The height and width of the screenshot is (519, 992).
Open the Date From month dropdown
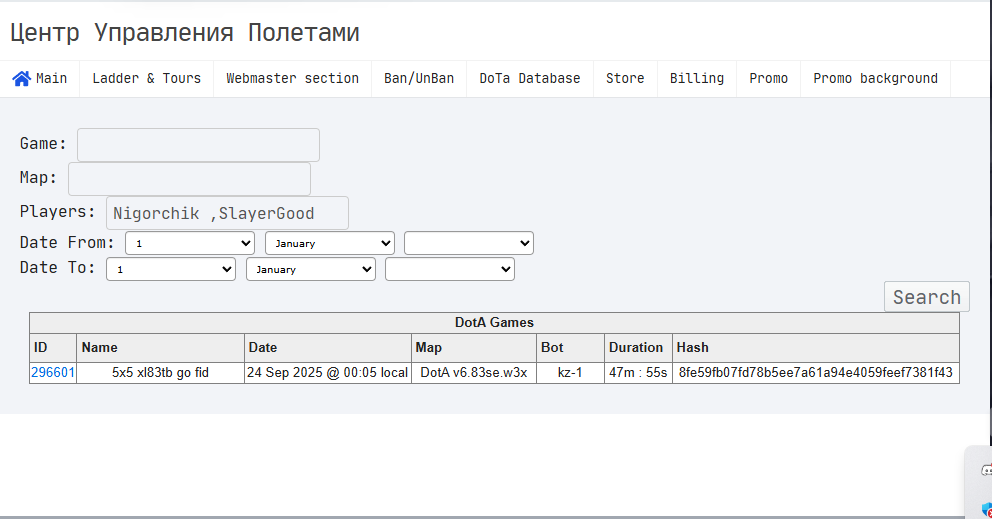click(x=330, y=243)
